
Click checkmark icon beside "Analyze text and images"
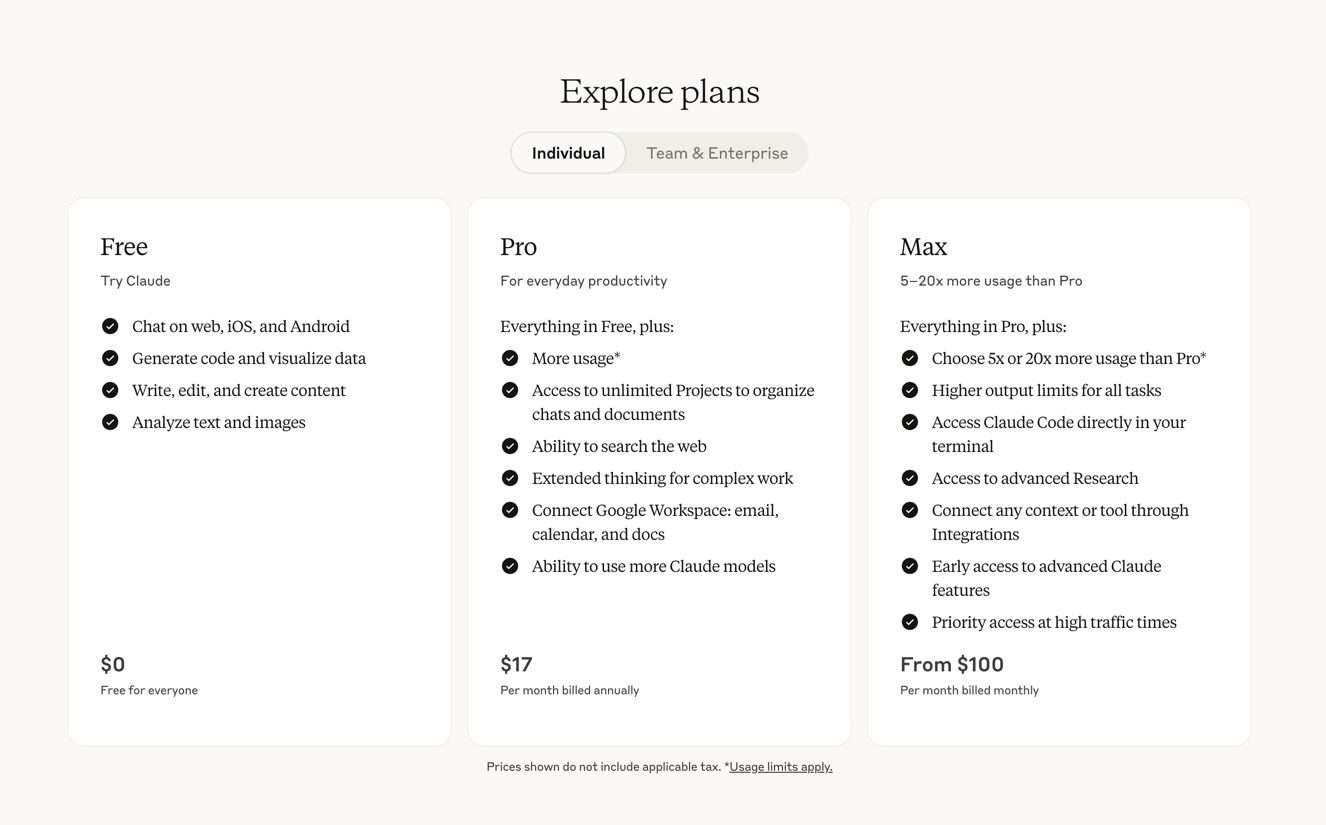pyautogui.click(x=110, y=422)
